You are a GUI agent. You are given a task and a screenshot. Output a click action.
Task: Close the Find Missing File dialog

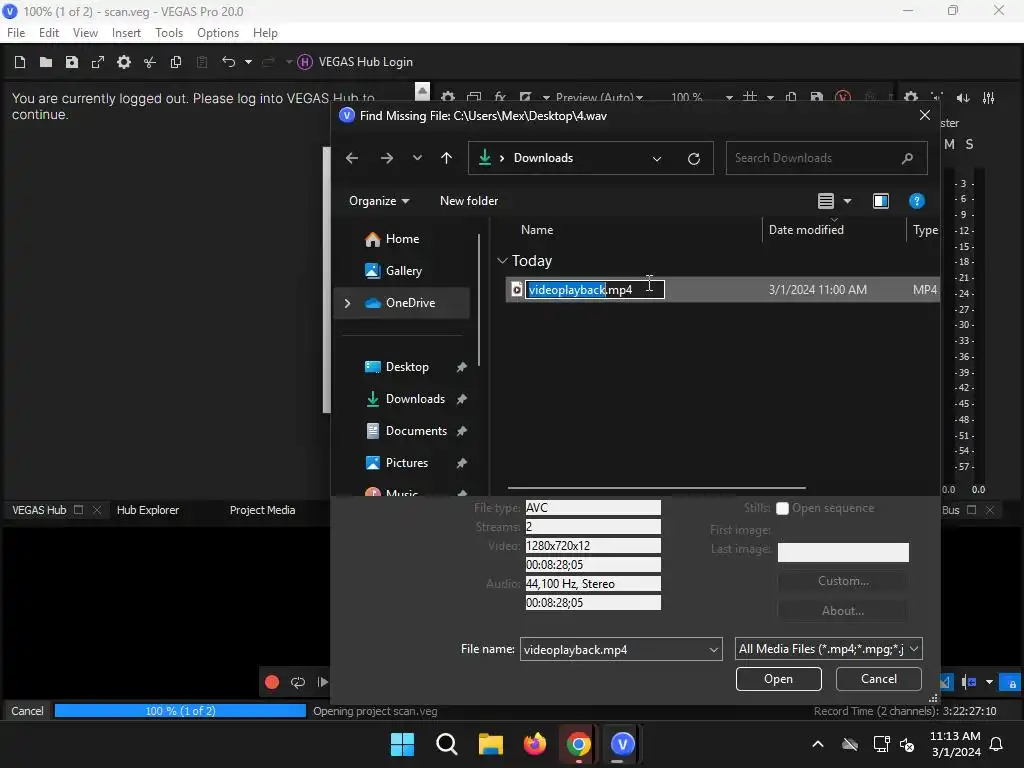[x=925, y=116]
